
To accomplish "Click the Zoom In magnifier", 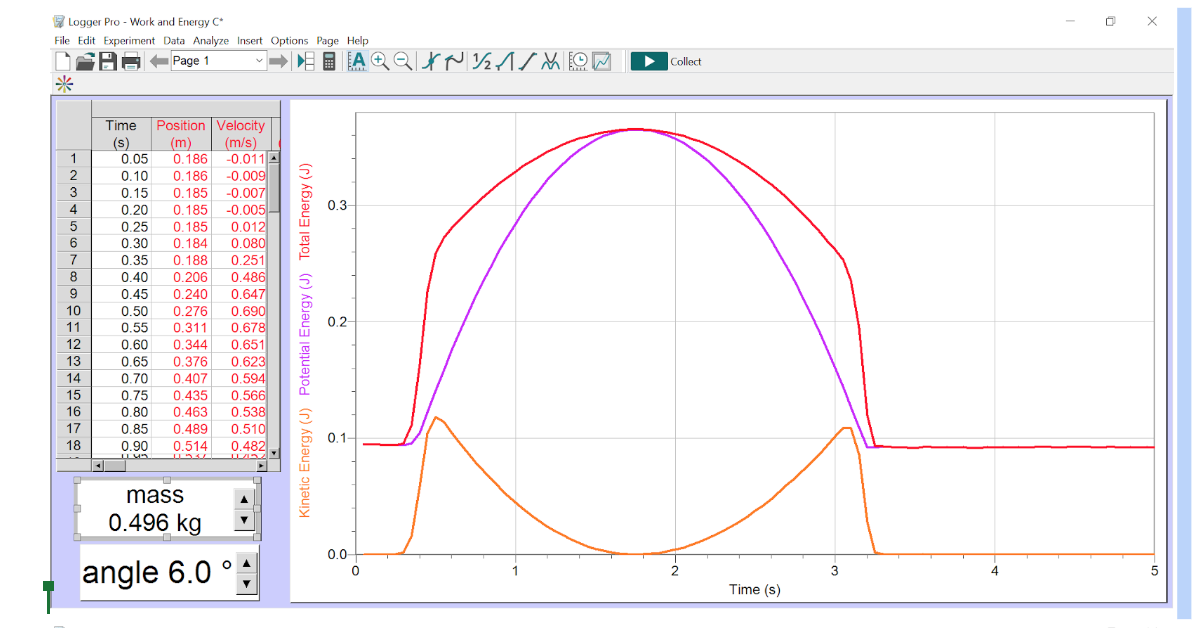I will [x=380, y=61].
